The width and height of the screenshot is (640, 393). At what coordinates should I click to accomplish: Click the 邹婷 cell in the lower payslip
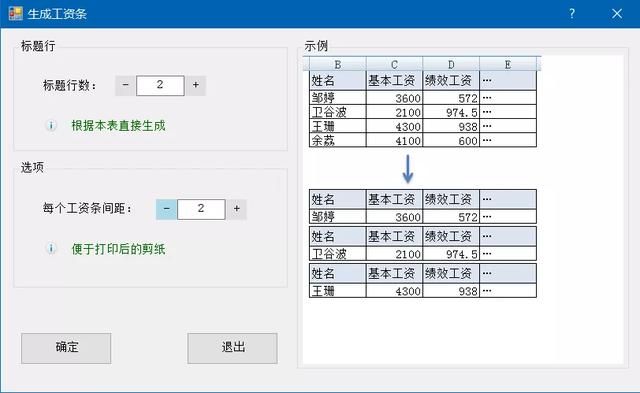tap(338, 216)
